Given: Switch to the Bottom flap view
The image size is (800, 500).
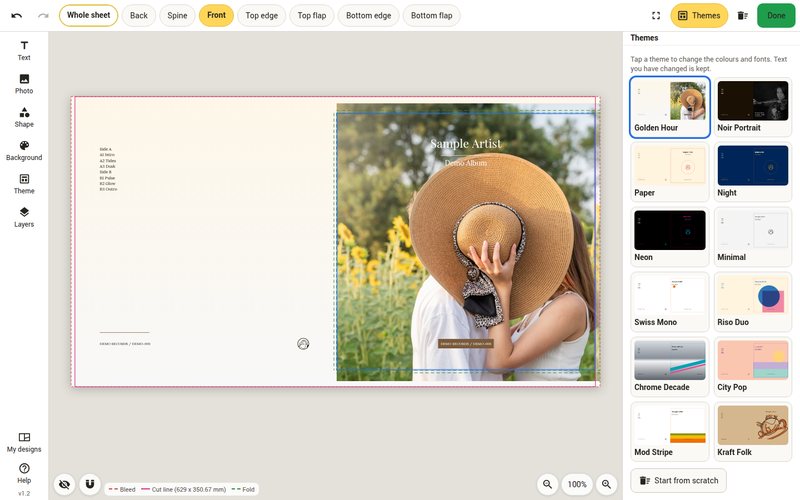Looking at the screenshot, I should coord(432,16).
